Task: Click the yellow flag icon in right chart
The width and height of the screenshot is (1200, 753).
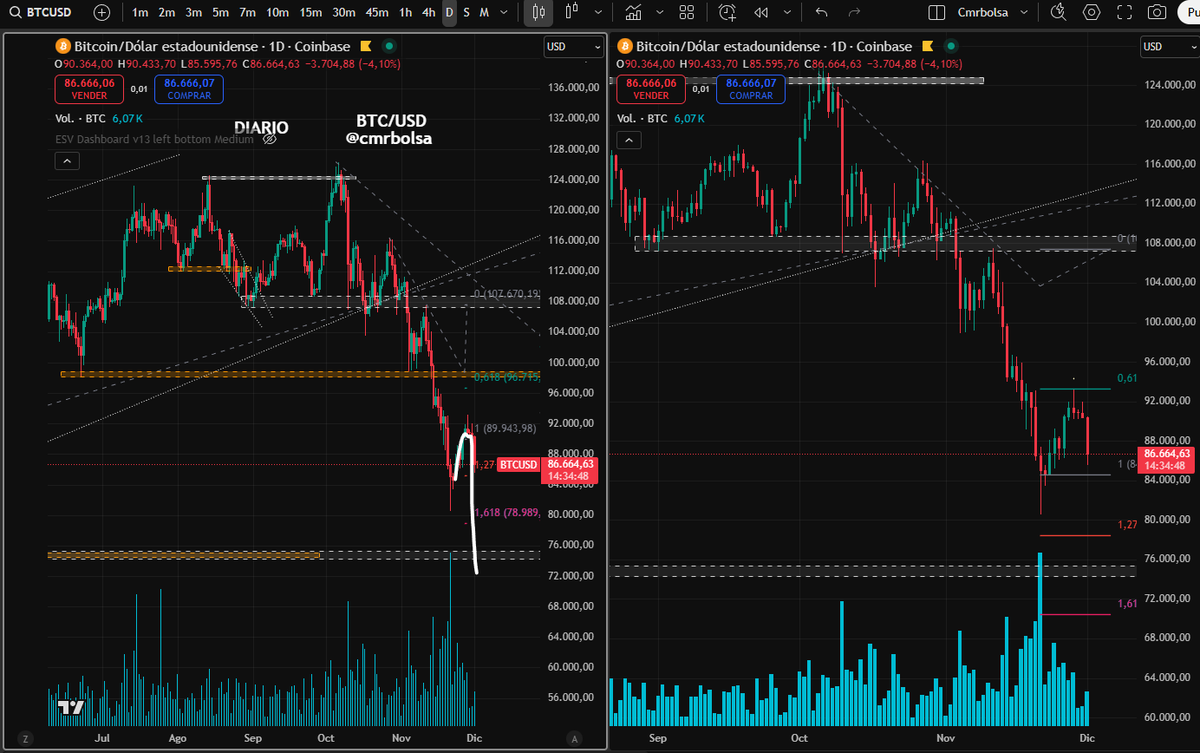Action: click(930, 47)
